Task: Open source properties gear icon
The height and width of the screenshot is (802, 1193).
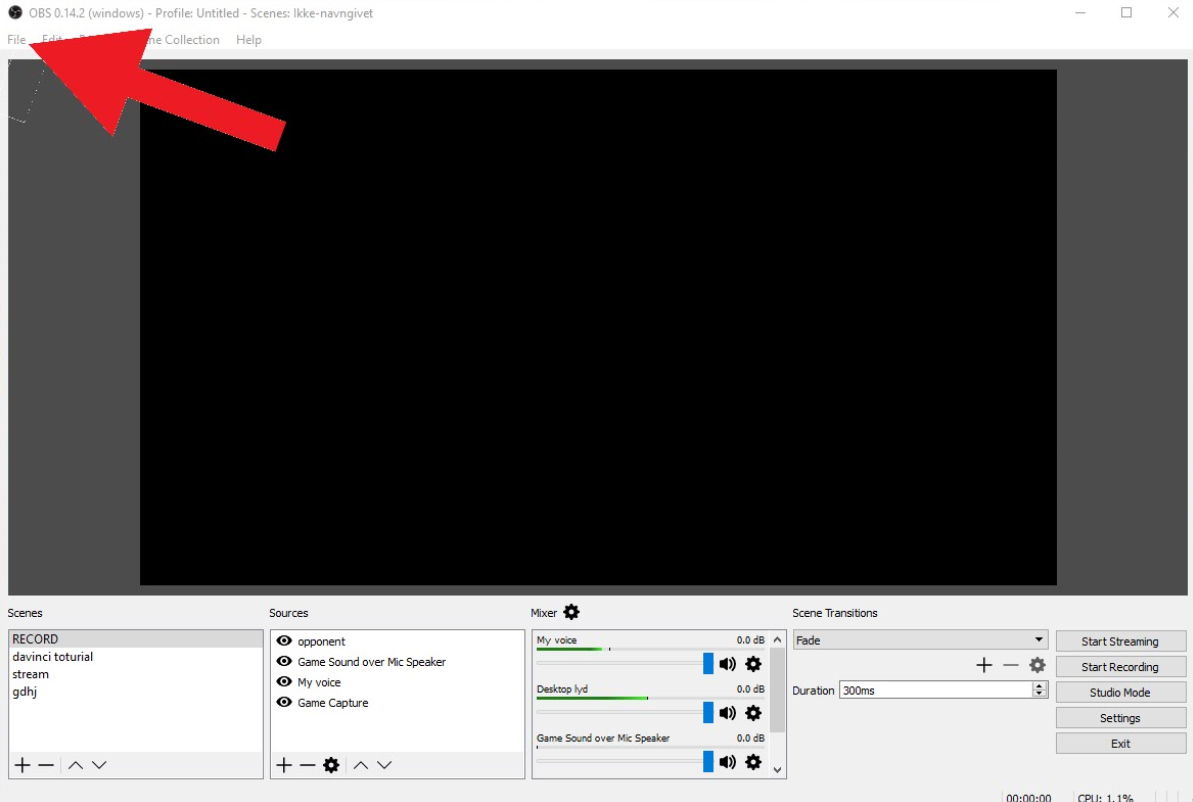Action: (331, 765)
